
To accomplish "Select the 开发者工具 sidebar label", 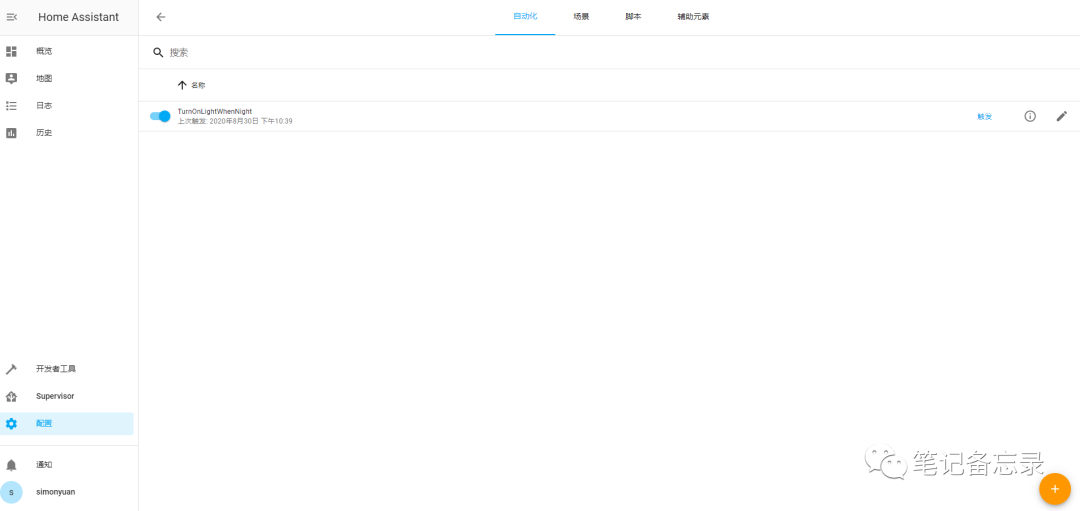I will (56, 369).
